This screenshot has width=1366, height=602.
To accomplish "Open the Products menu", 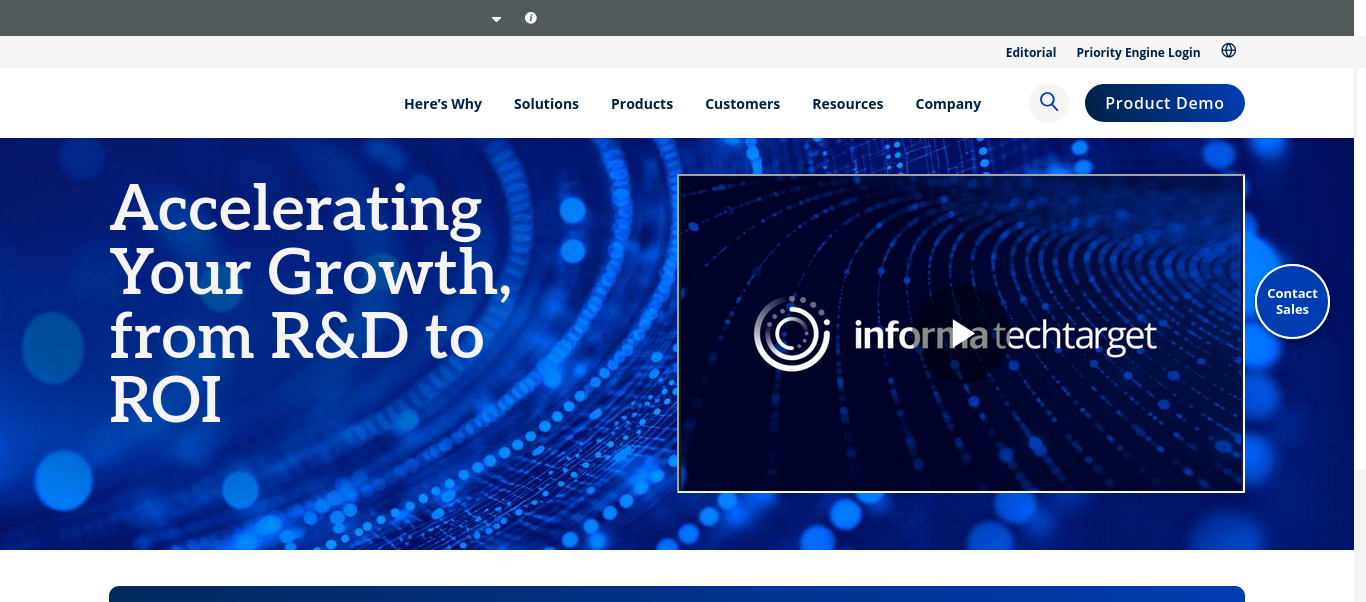I will pos(642,104).
